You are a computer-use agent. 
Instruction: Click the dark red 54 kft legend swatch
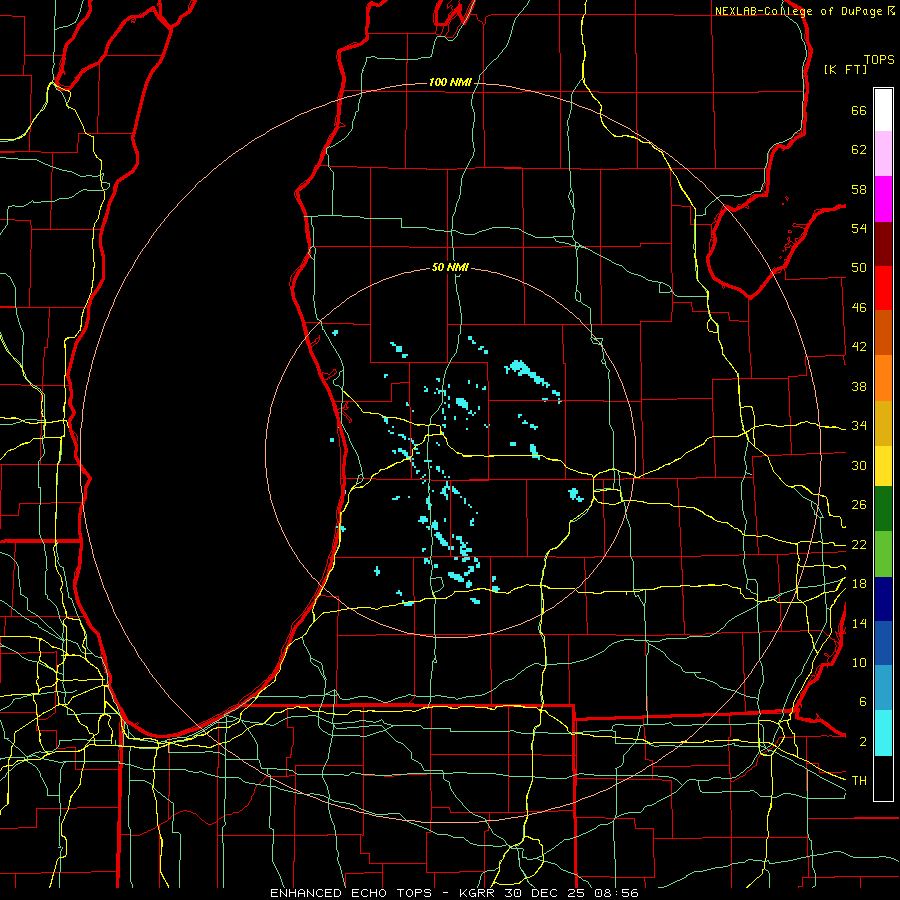coord(883,243)
